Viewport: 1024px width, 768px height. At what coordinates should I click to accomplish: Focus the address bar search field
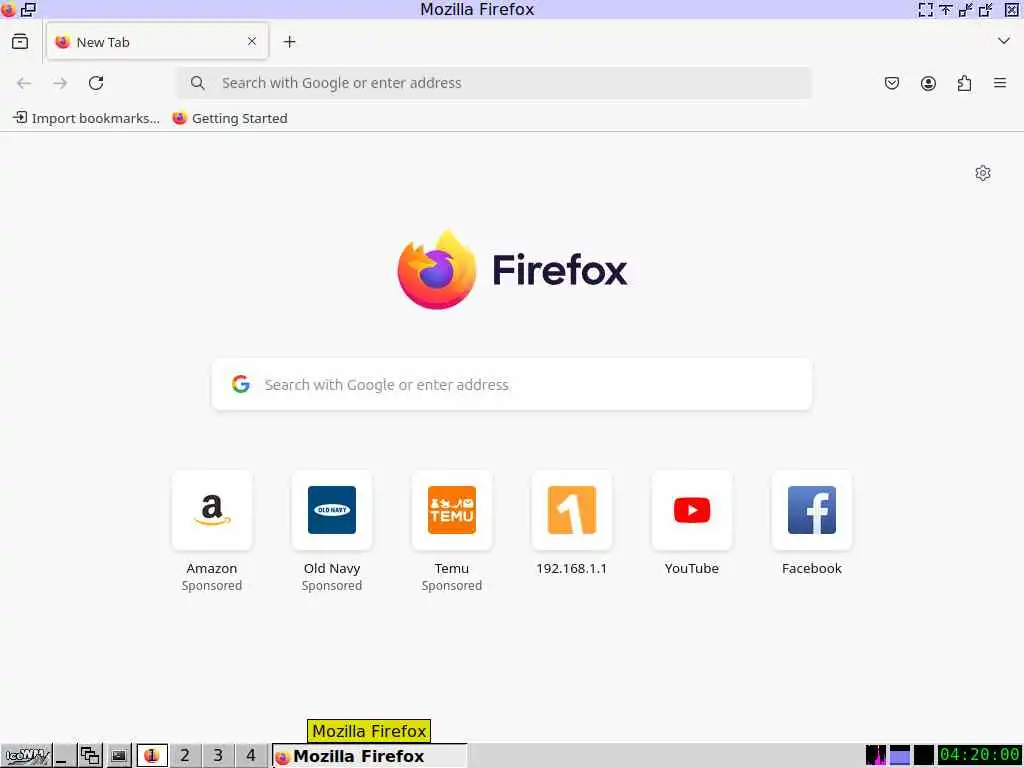(494, 83)
